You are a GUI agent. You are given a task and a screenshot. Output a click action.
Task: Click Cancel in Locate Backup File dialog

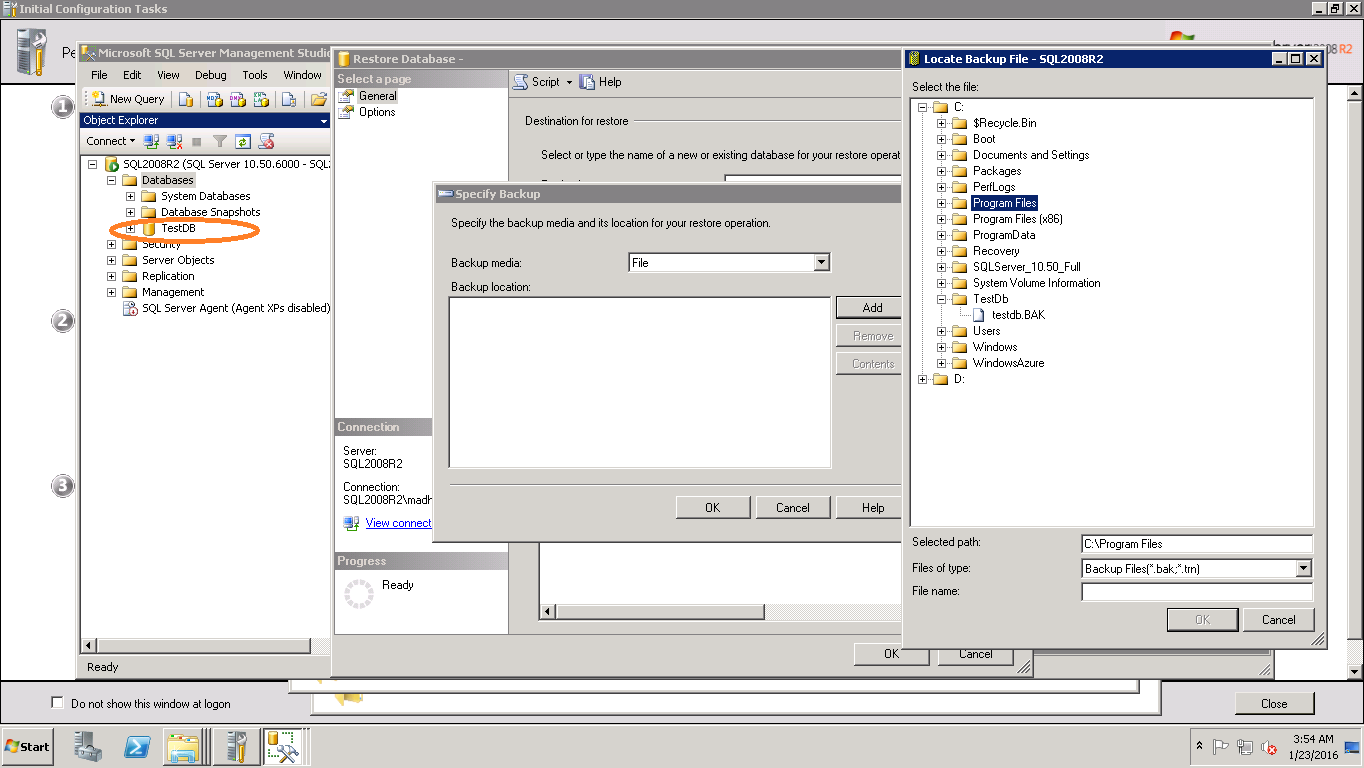coord(1278,620)
